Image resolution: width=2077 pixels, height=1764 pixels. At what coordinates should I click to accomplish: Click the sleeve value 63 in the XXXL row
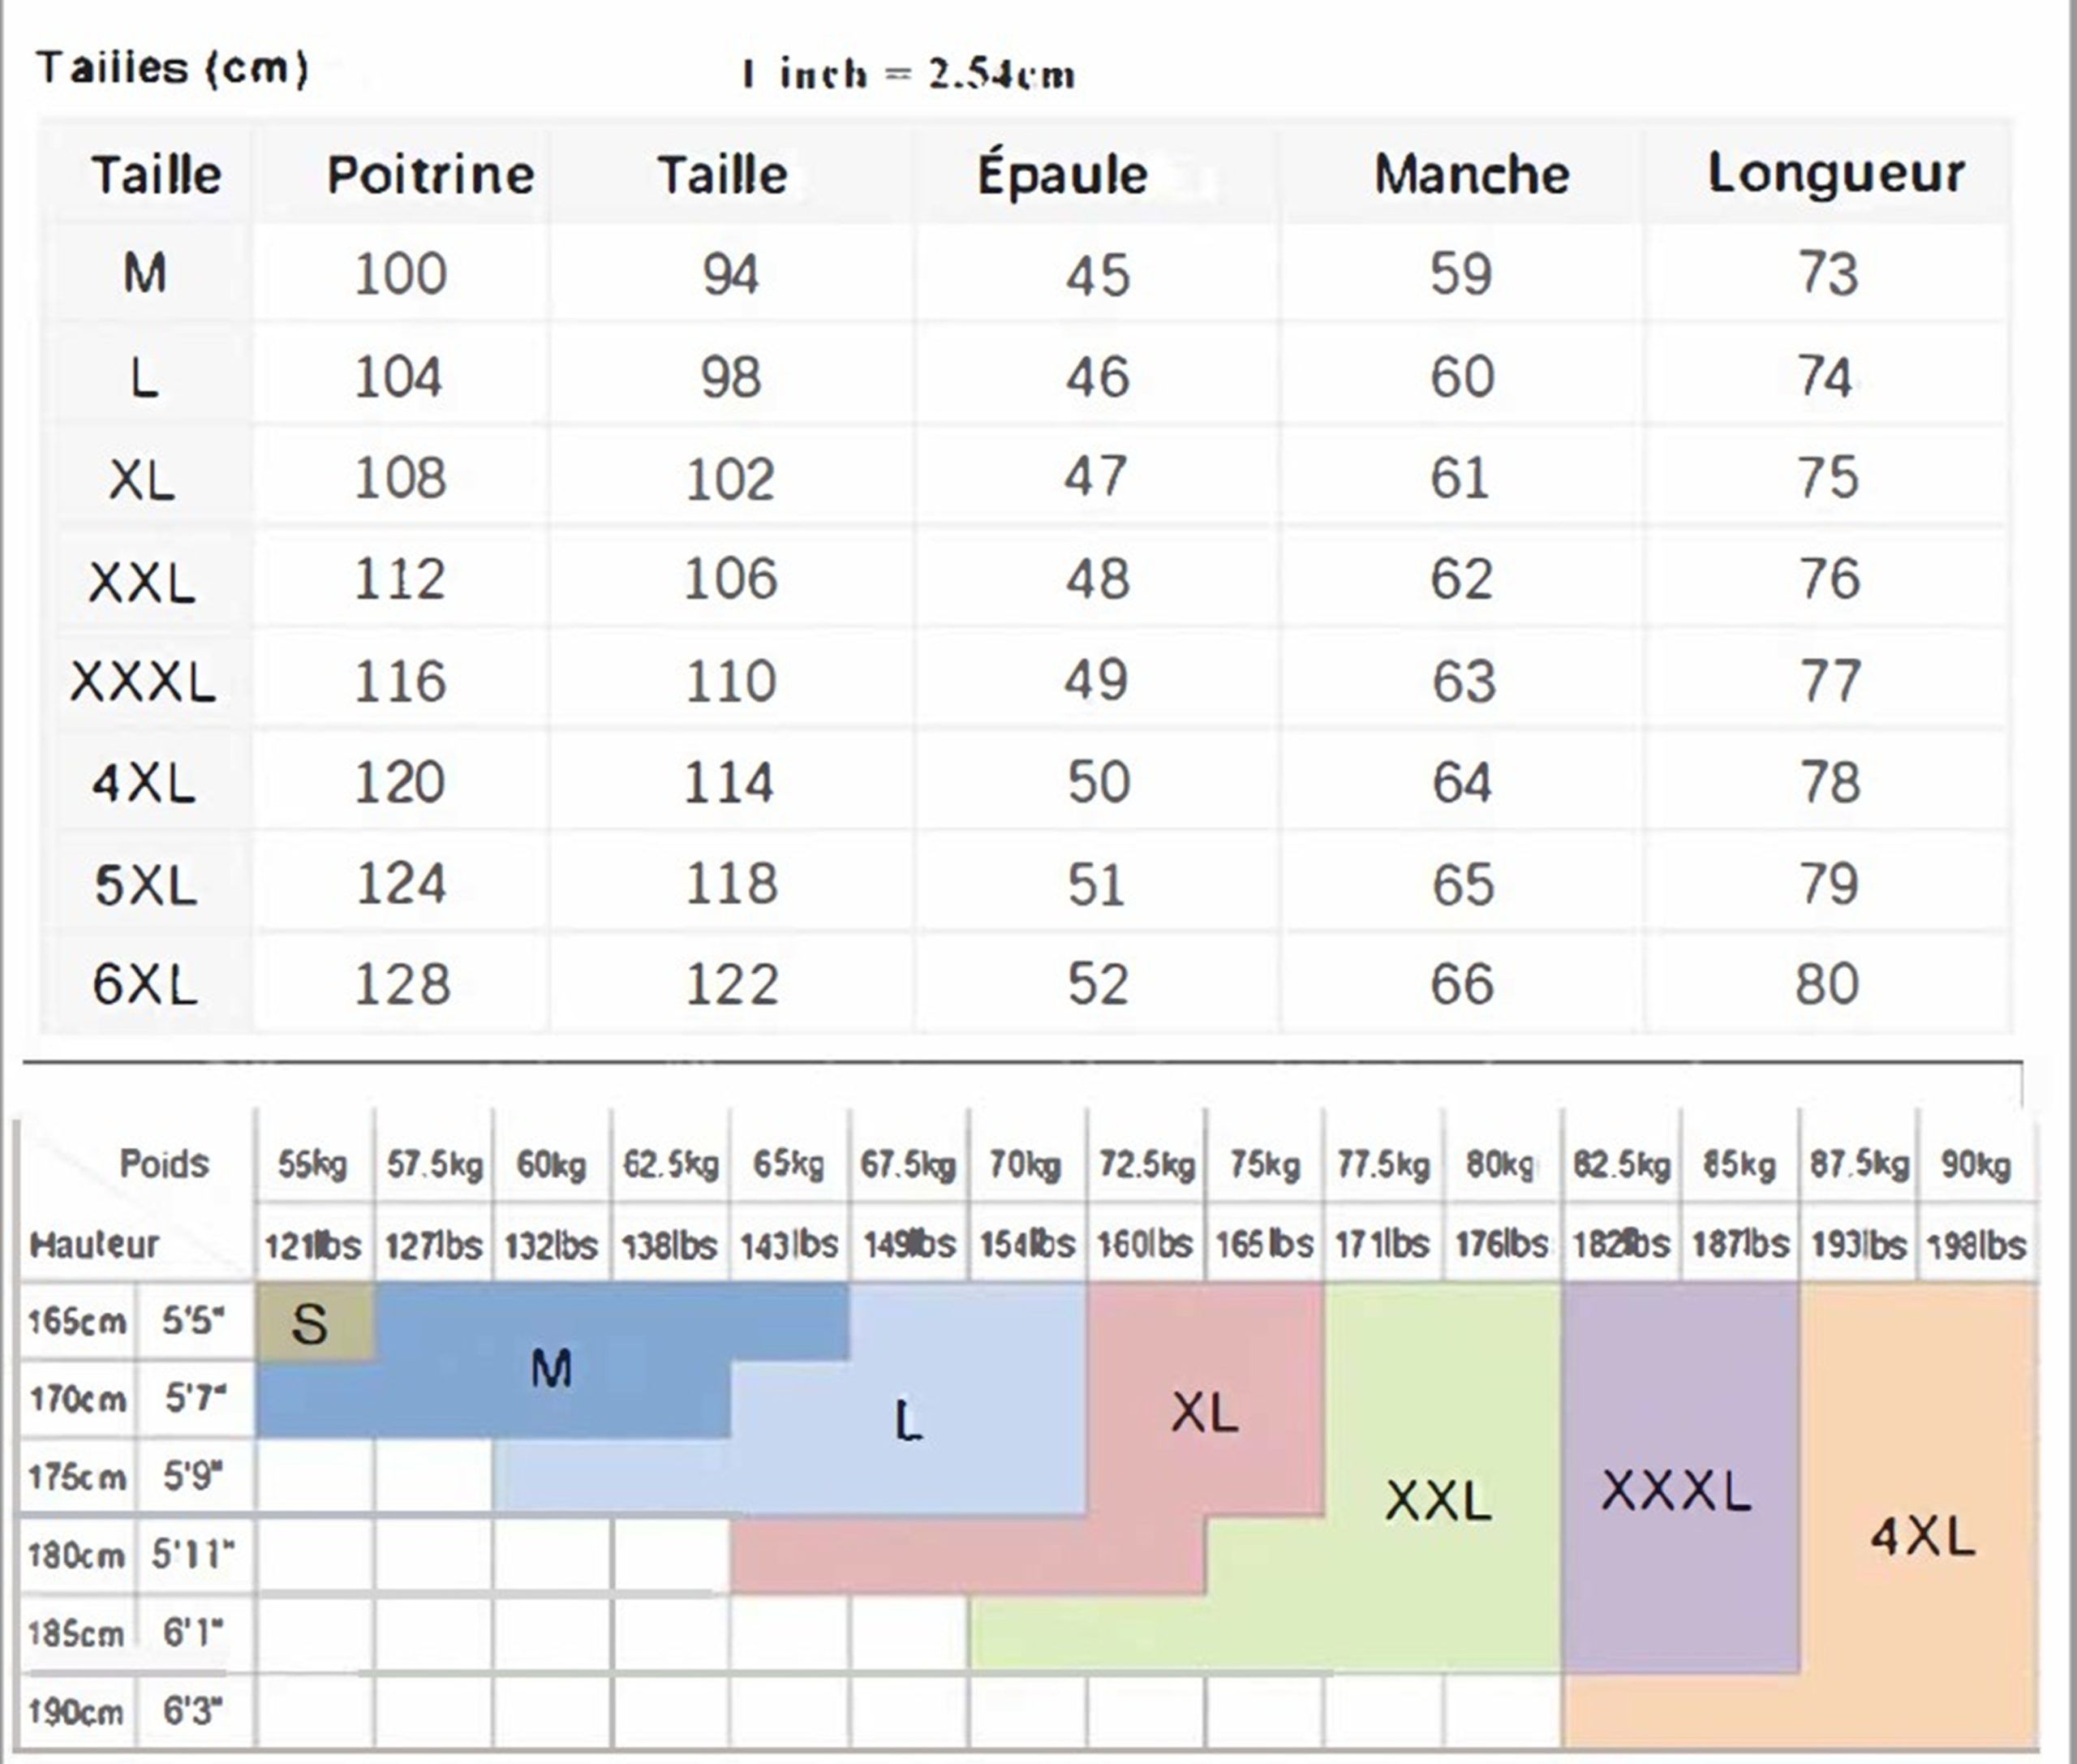click(1463, 682)
